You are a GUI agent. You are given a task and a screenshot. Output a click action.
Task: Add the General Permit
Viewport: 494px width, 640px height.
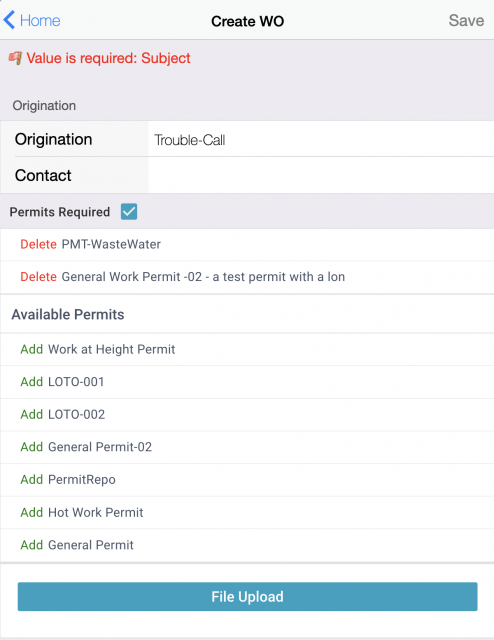tap(31, 545)
